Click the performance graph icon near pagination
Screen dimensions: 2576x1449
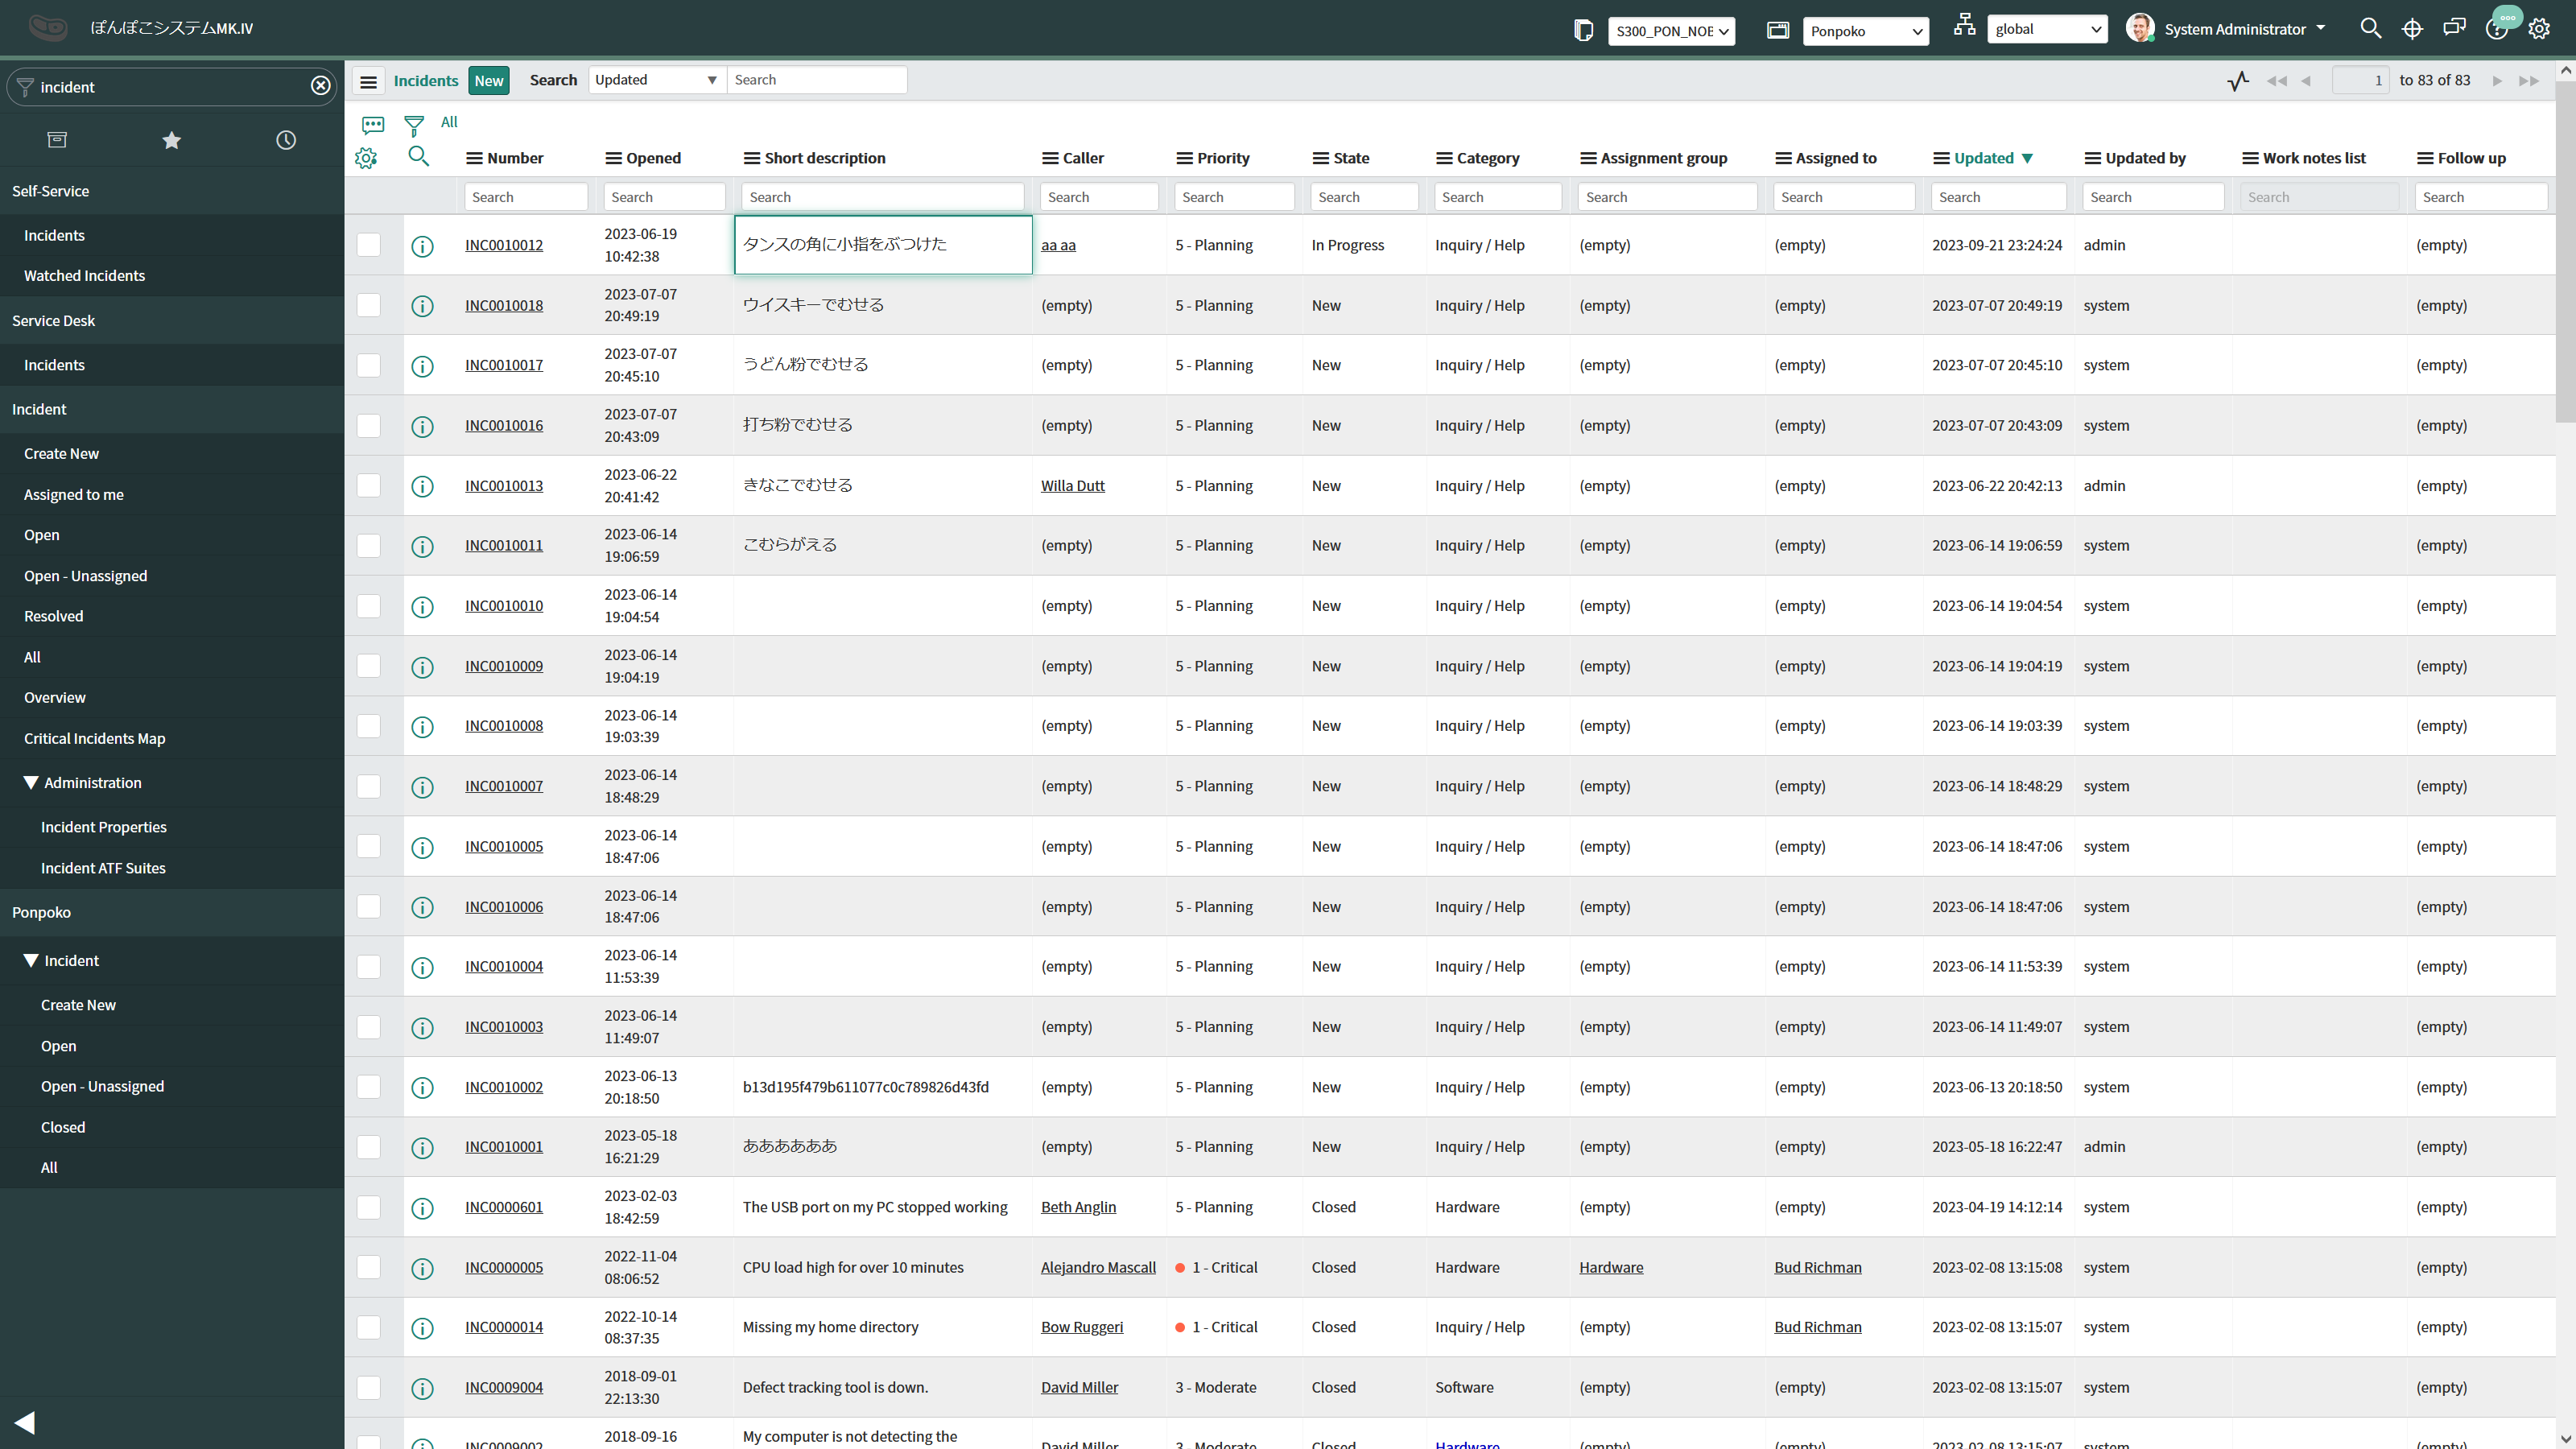2238,81
